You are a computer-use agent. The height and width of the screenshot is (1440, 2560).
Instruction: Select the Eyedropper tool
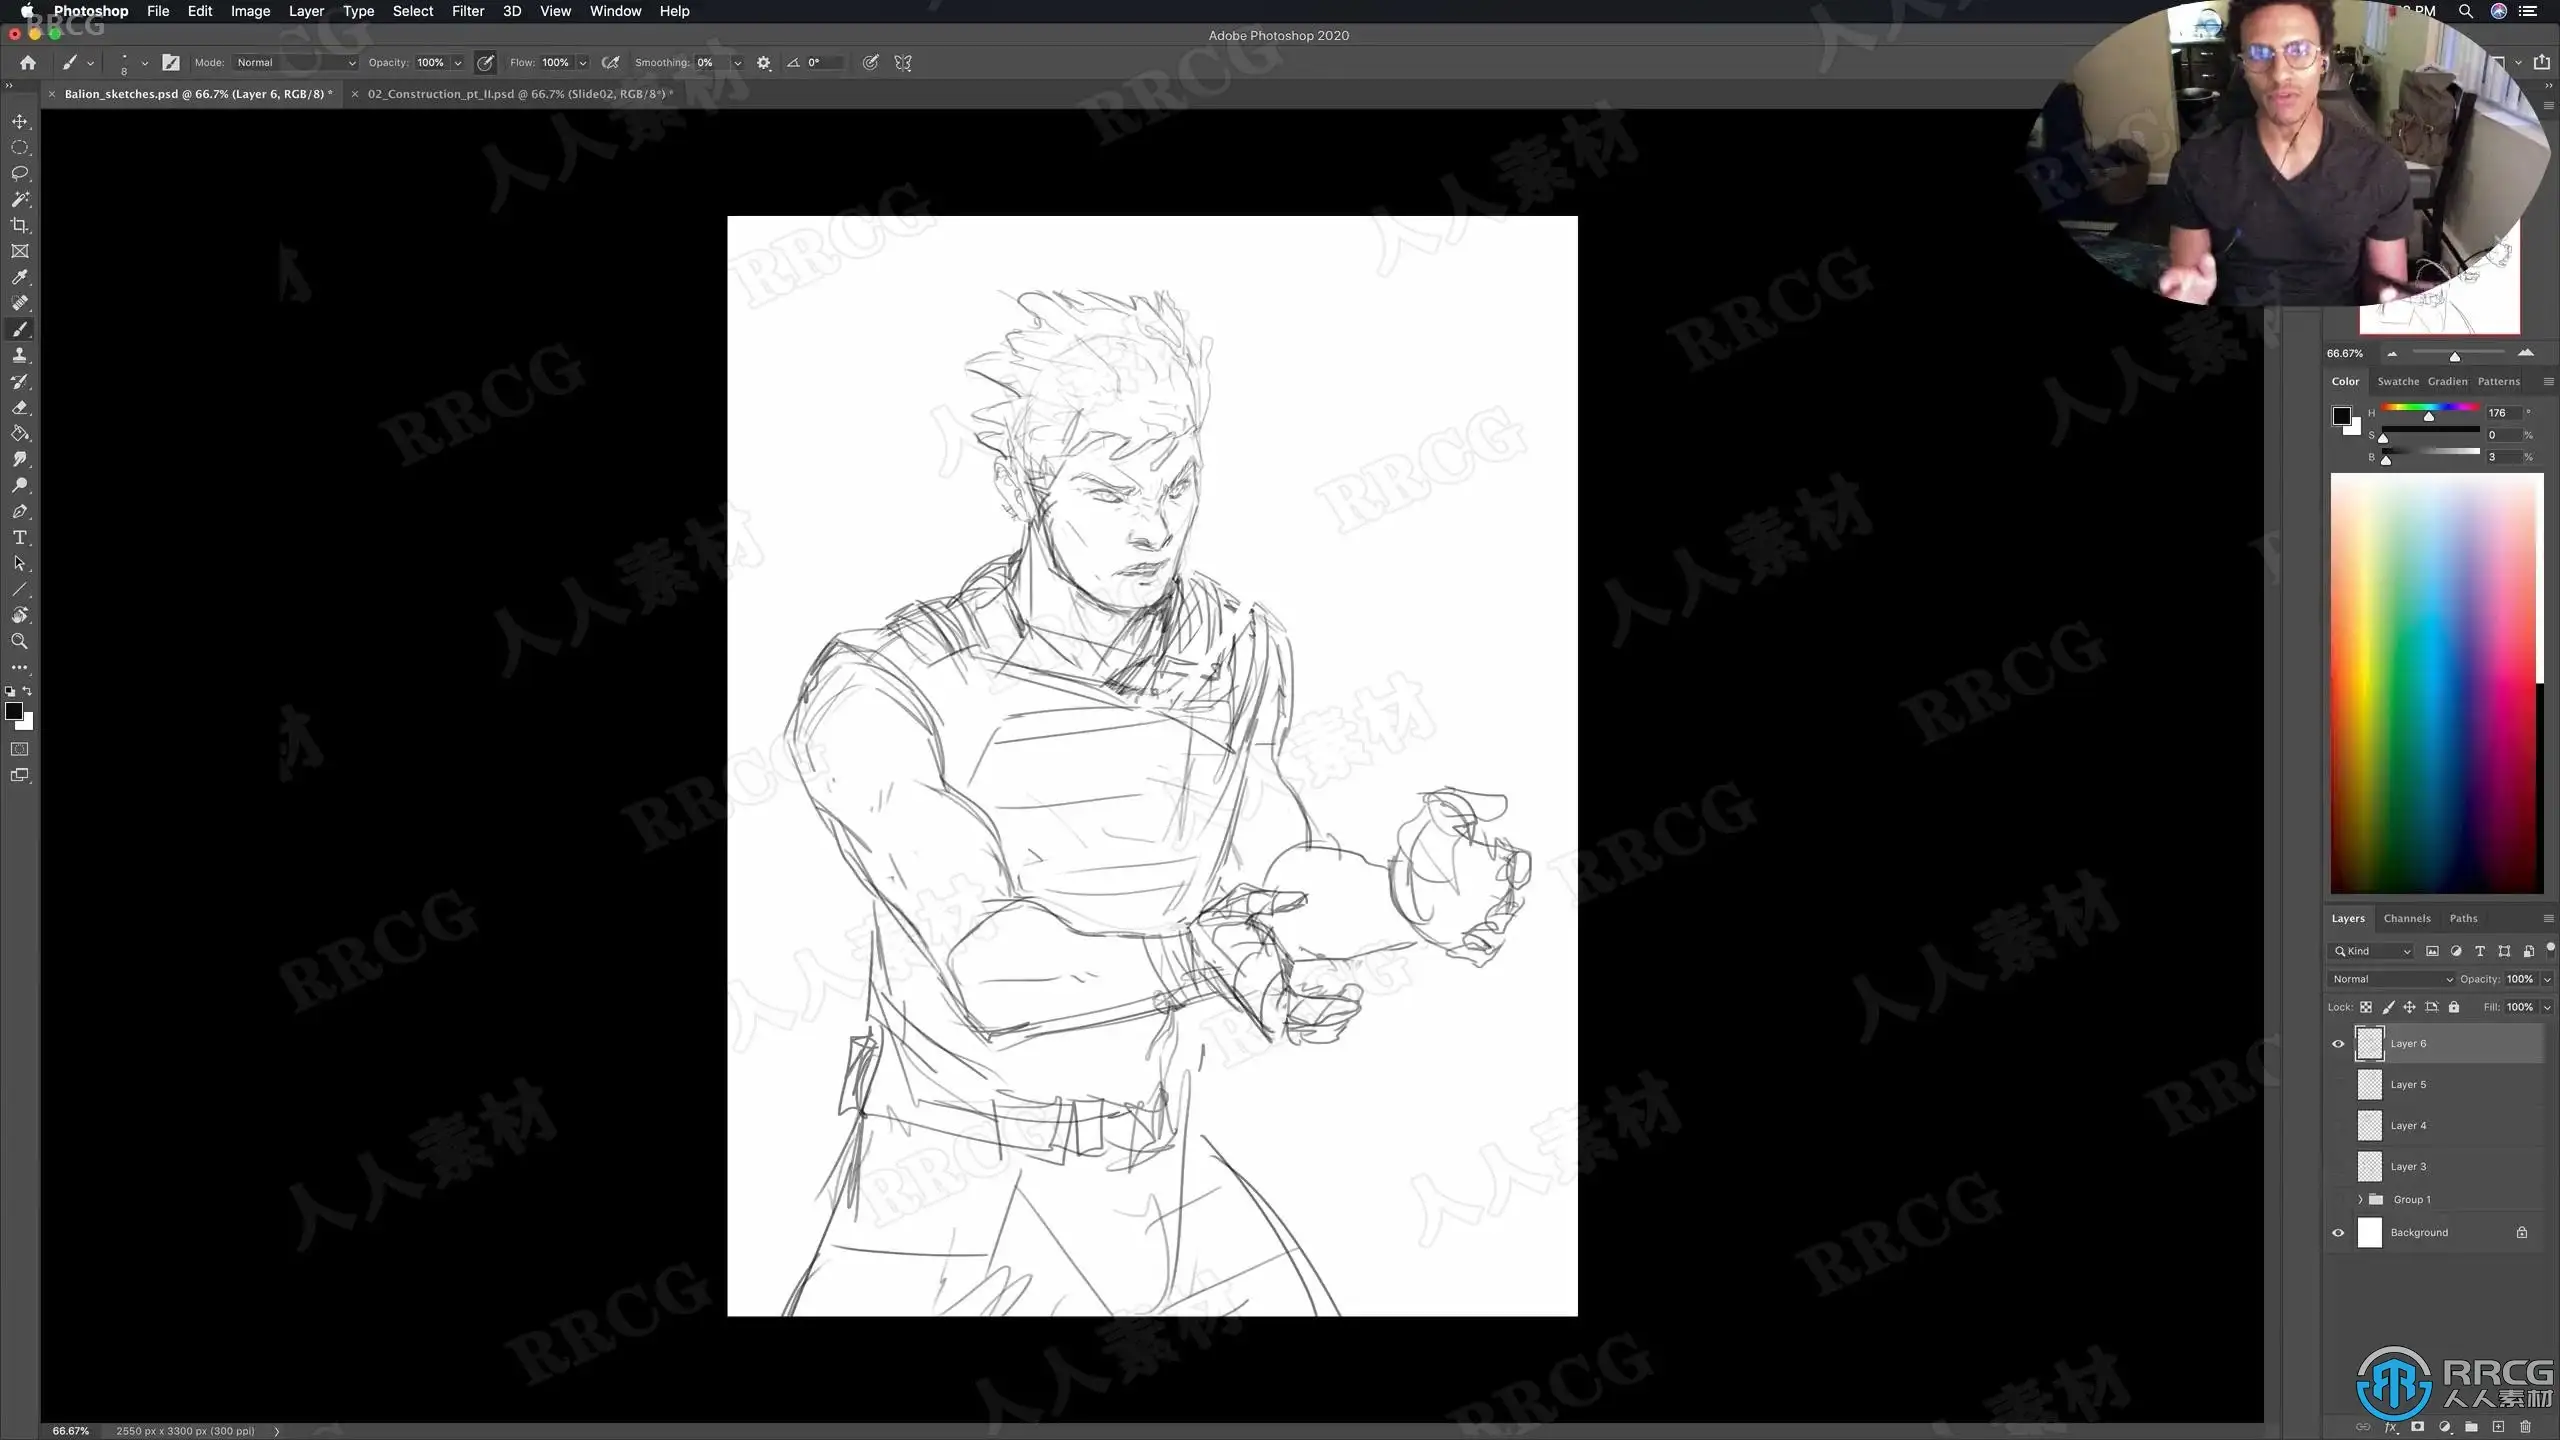20,277
